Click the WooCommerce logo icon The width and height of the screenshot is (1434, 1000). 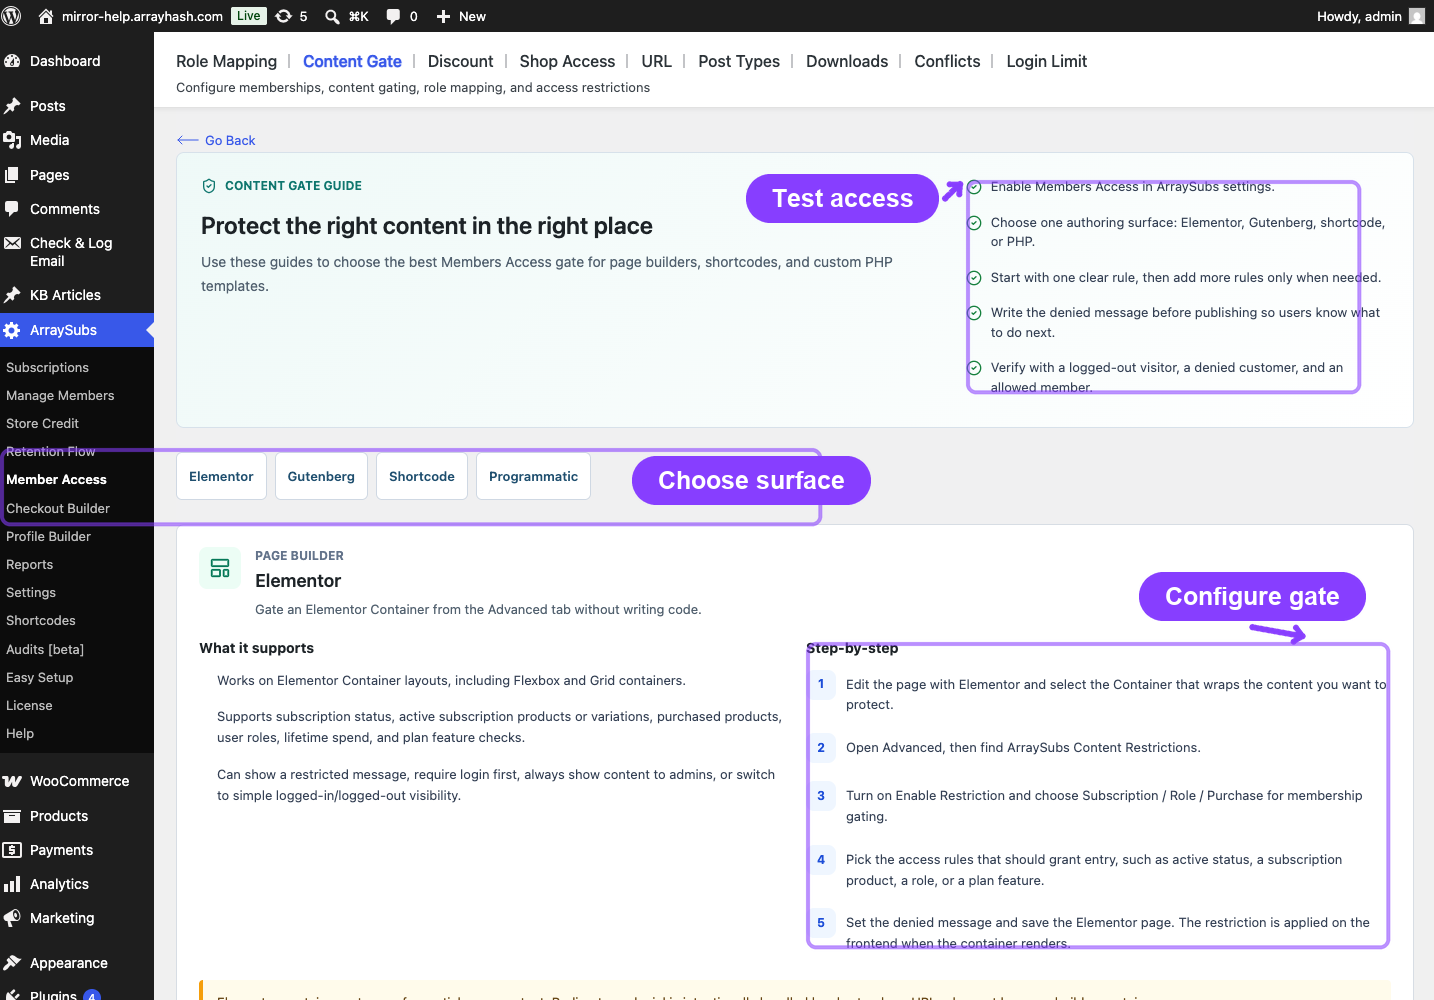click(12, 781)
